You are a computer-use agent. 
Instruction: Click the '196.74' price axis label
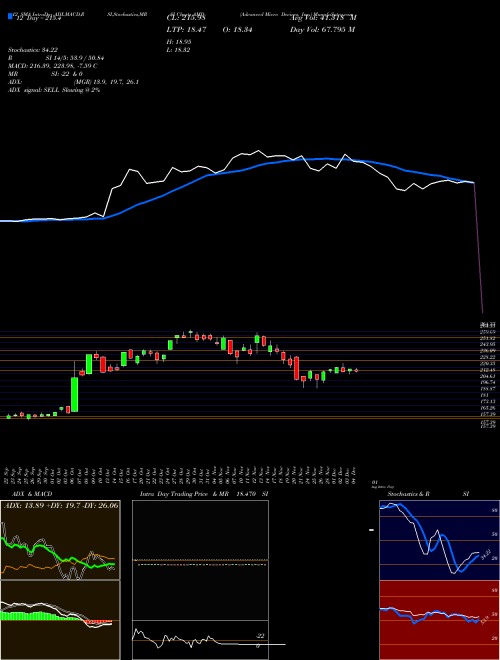488,383
